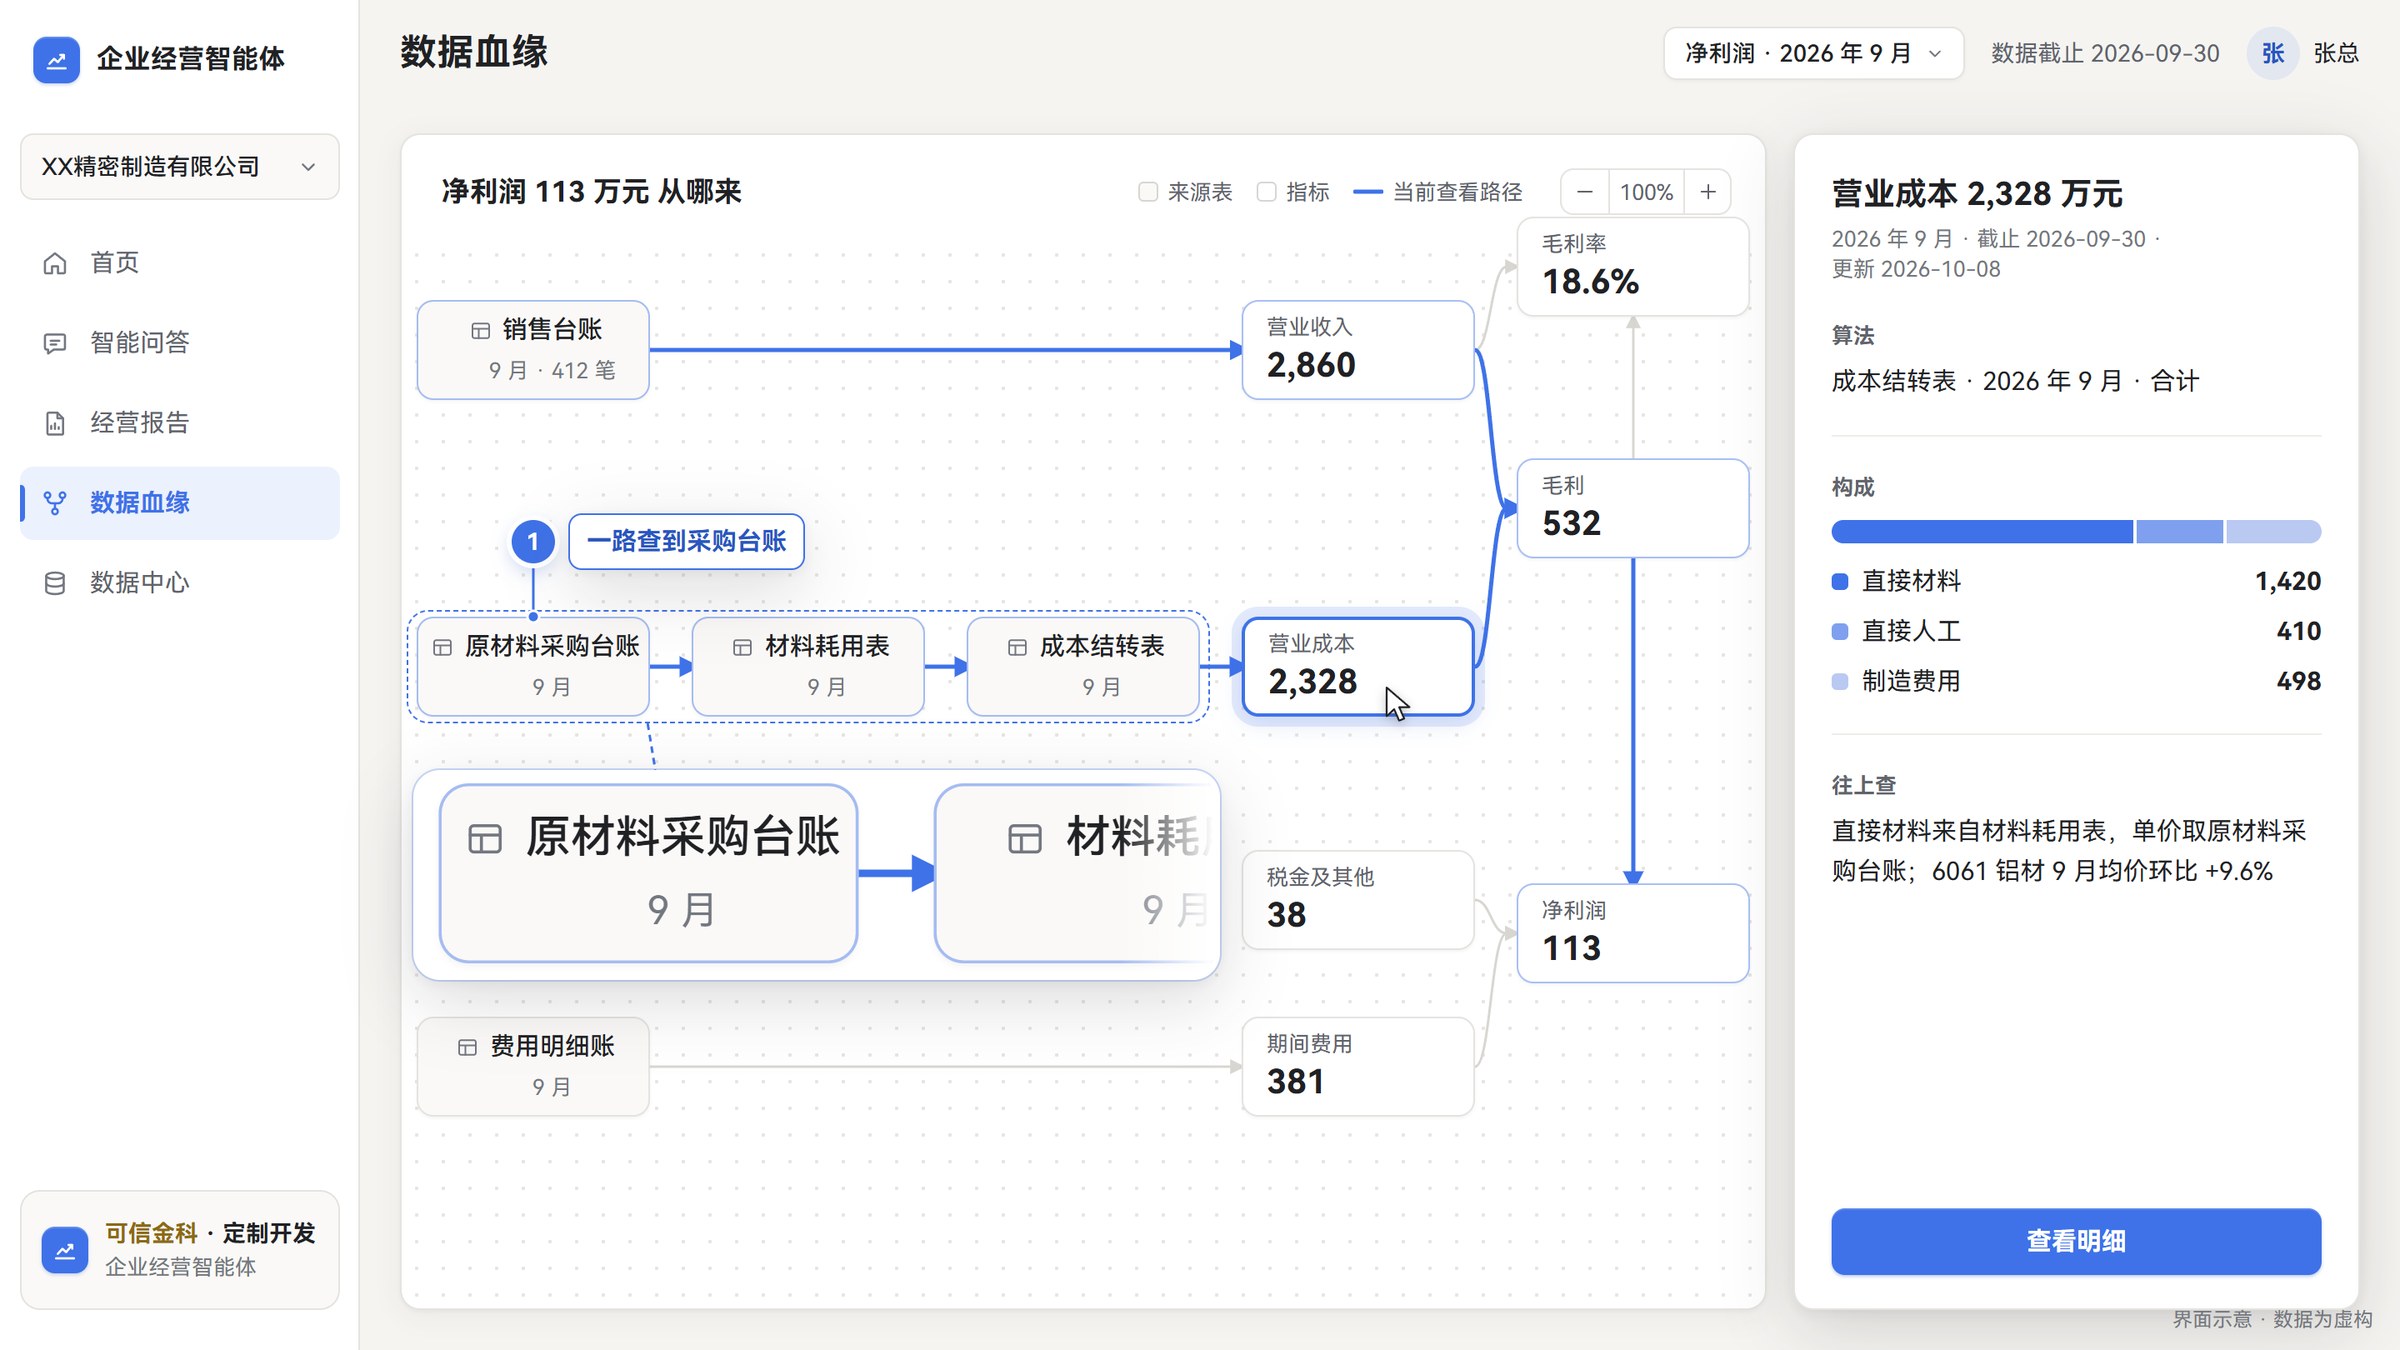2400x1350 pixels.
Task: Click the 成本结转表 · 2026 年 9 月 · 合计 text
Action: [2015, 381]
